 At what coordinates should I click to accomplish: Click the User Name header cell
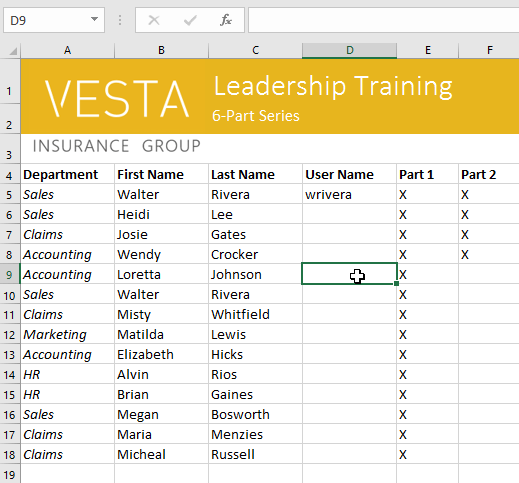[x=349, y=174]
